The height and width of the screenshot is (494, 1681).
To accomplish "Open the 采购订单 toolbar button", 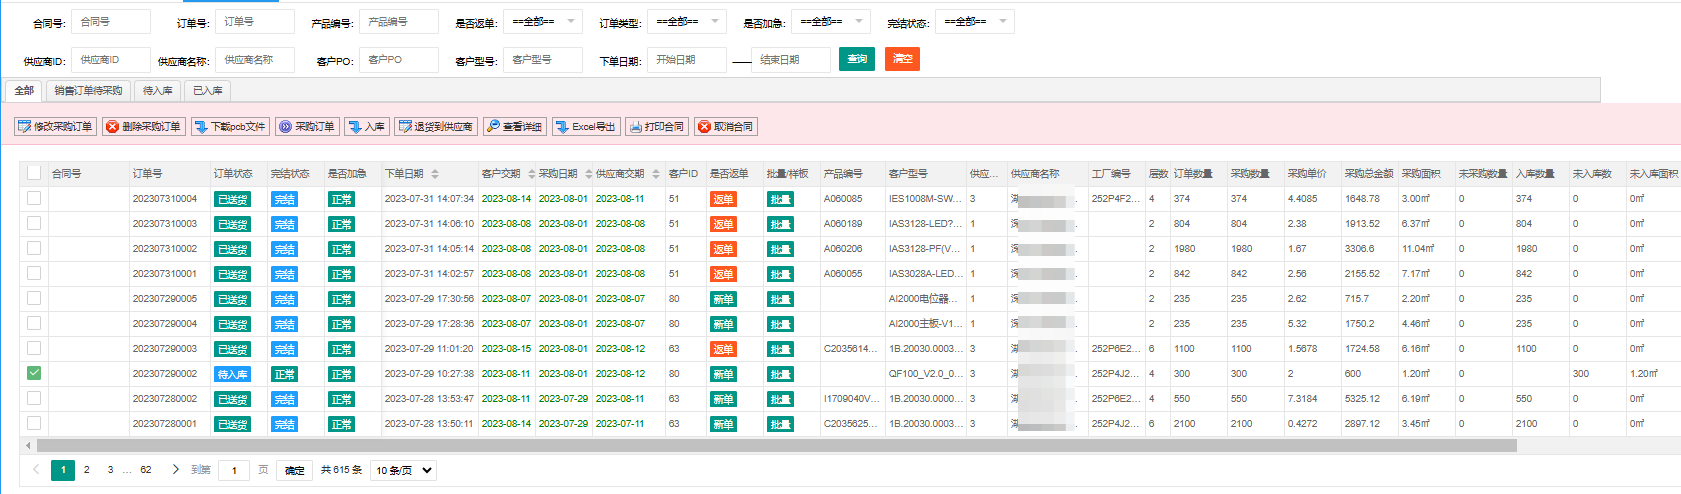I will click(x=307, y=127).
